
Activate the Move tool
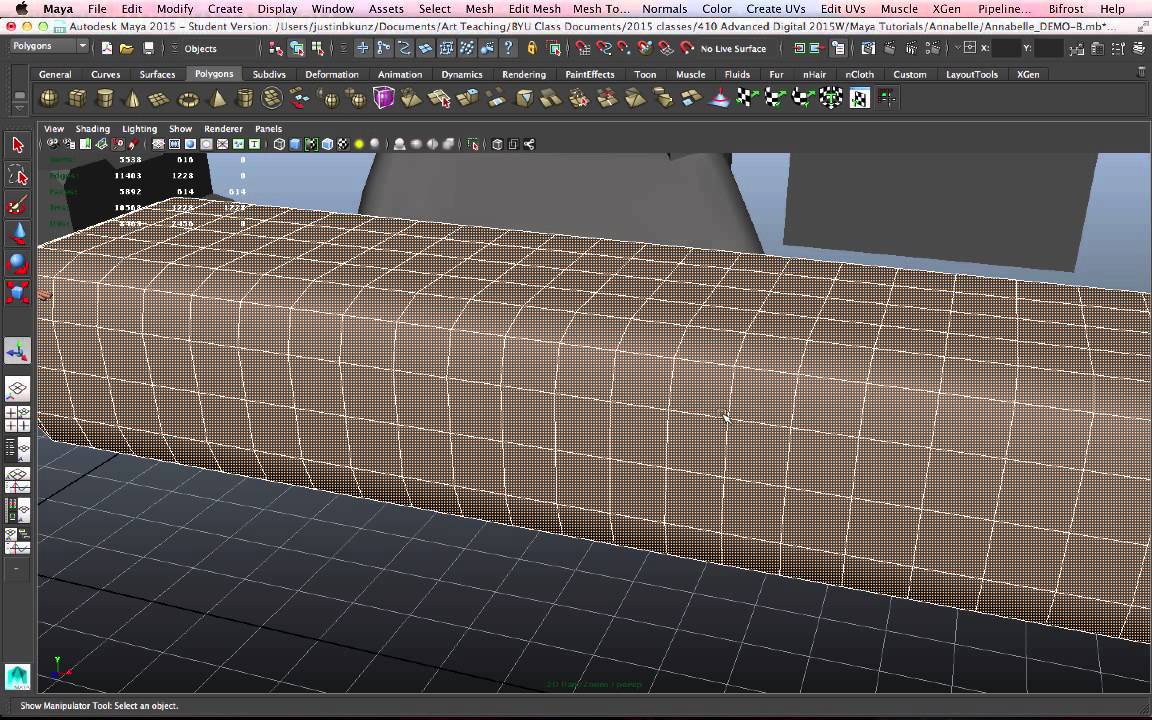tap(18, 234)
